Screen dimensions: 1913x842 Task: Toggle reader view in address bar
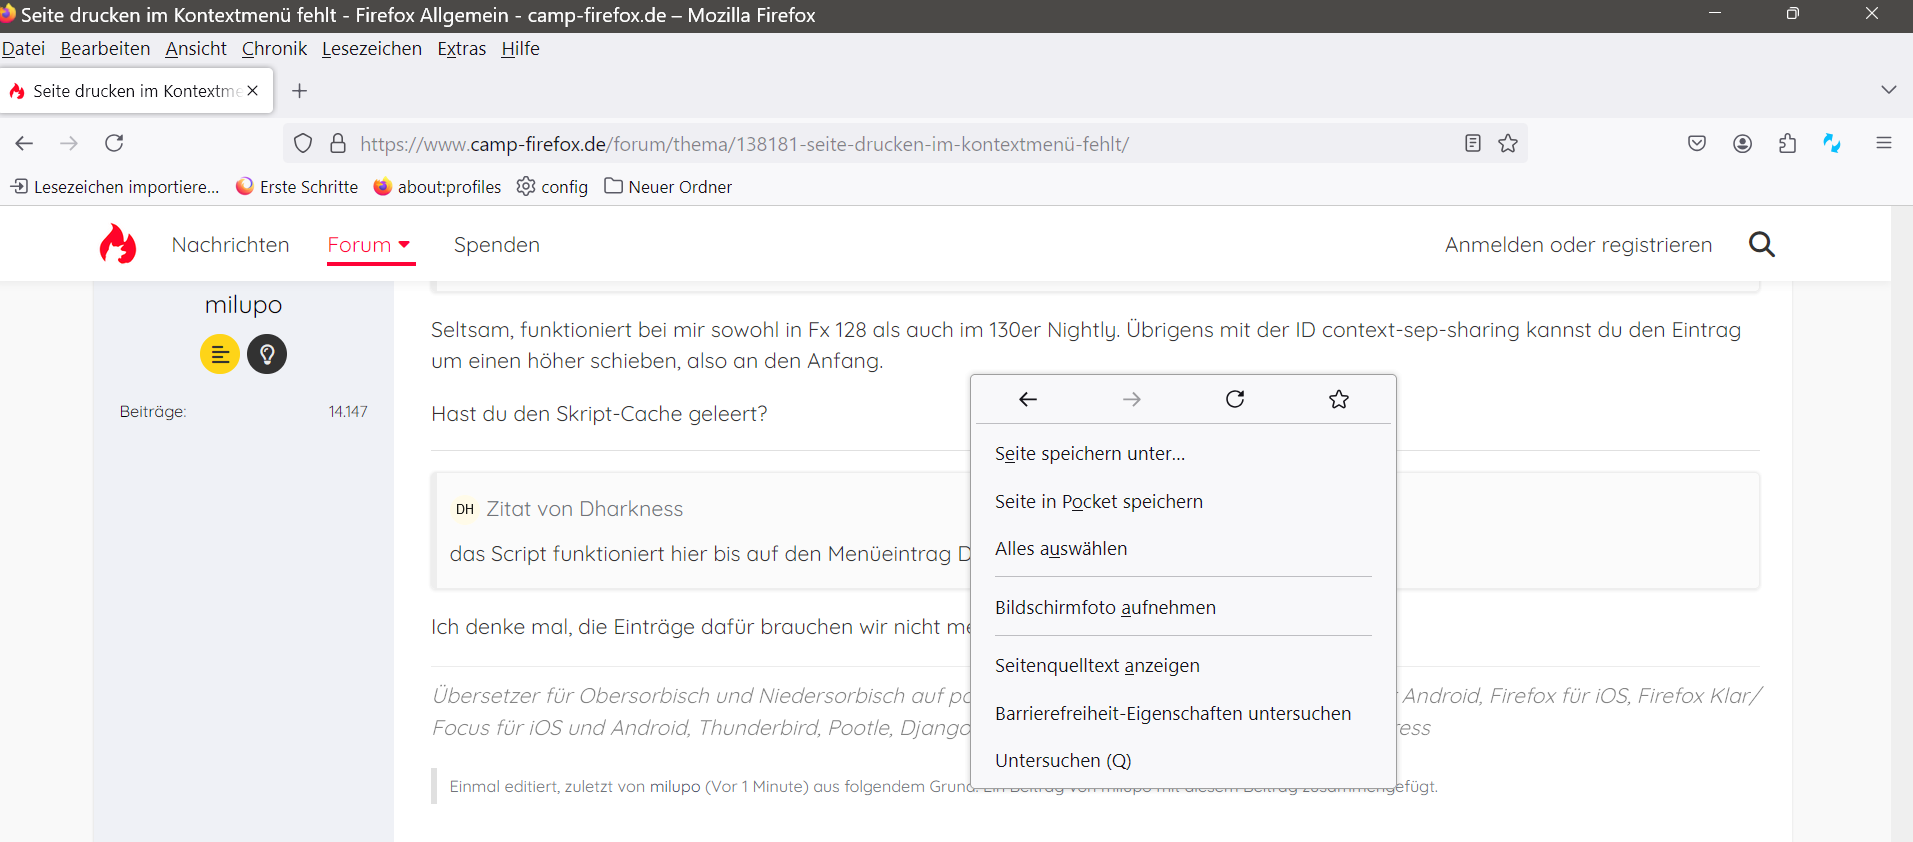click(x=1472, y=143)
